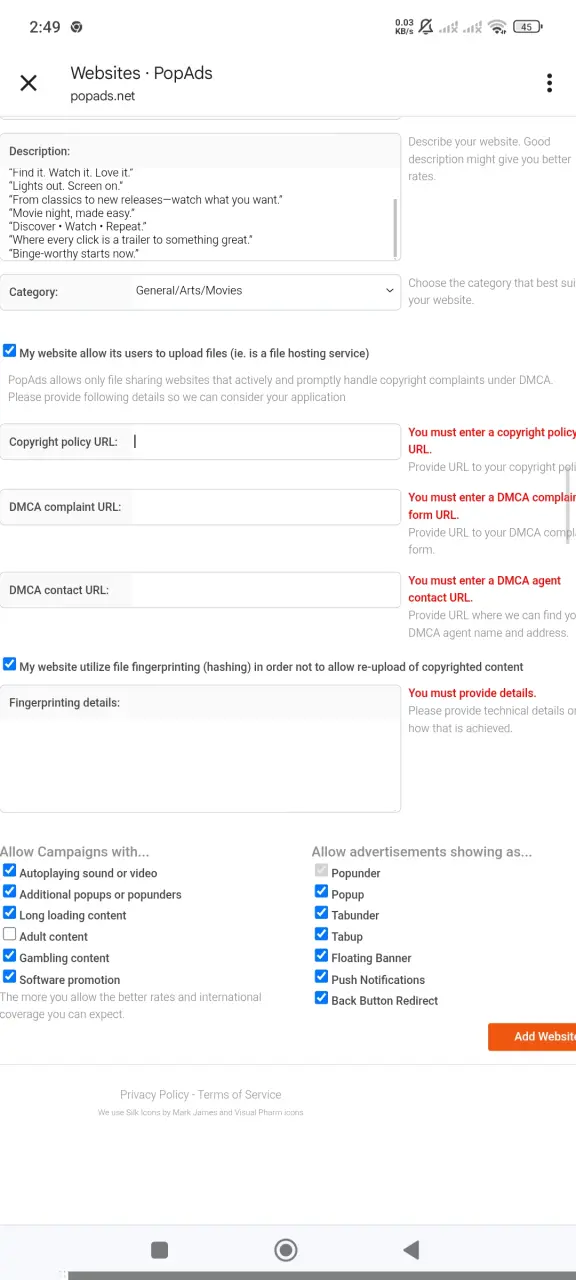
Task: Uncheck file fingerprinting hashing checkbox
Action: 9,665
